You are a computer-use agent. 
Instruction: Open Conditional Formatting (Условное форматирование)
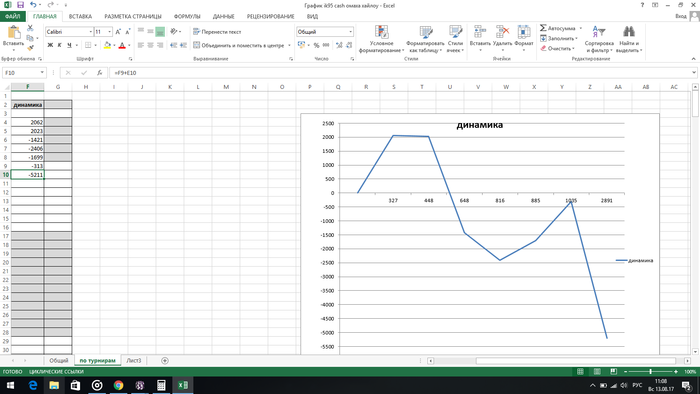click(x=381, y=39)
